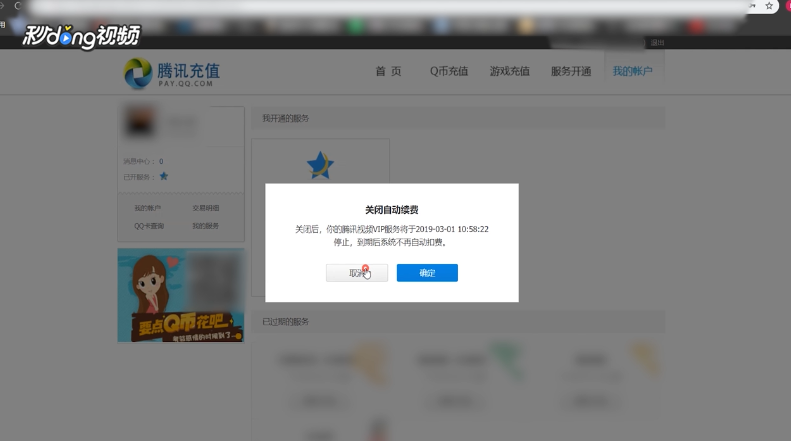Click the star-moon service card icon
Viewport: 791px width, 441px height.
(320, 165)
